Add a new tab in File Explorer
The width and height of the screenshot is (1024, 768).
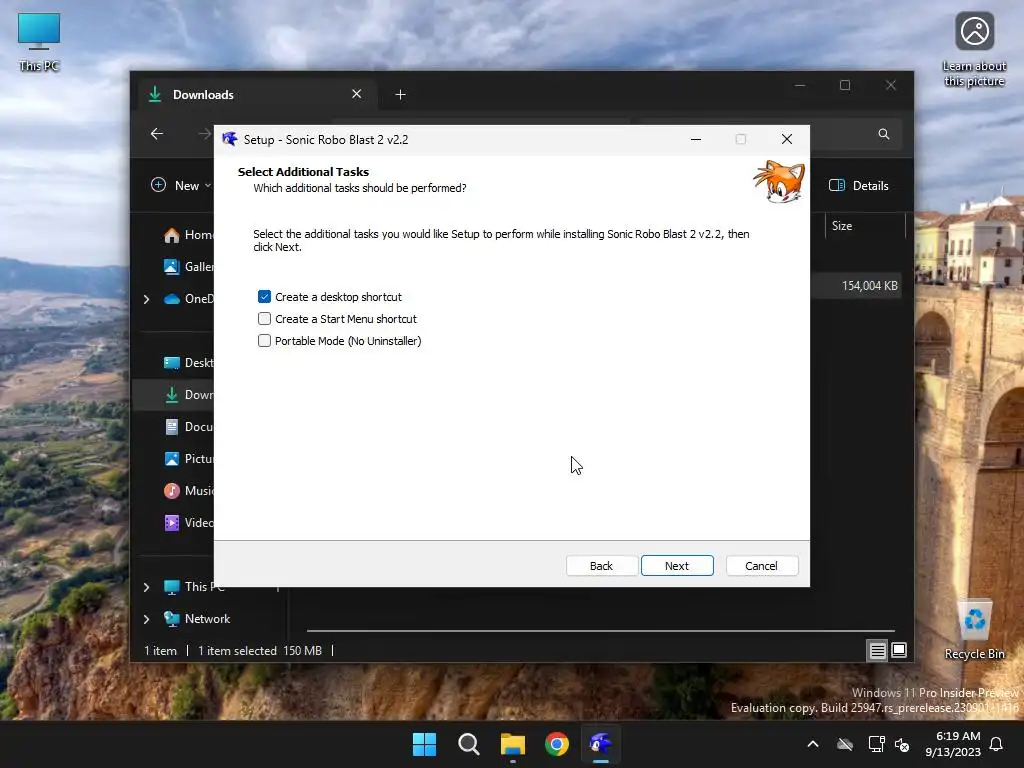[400, 95]
